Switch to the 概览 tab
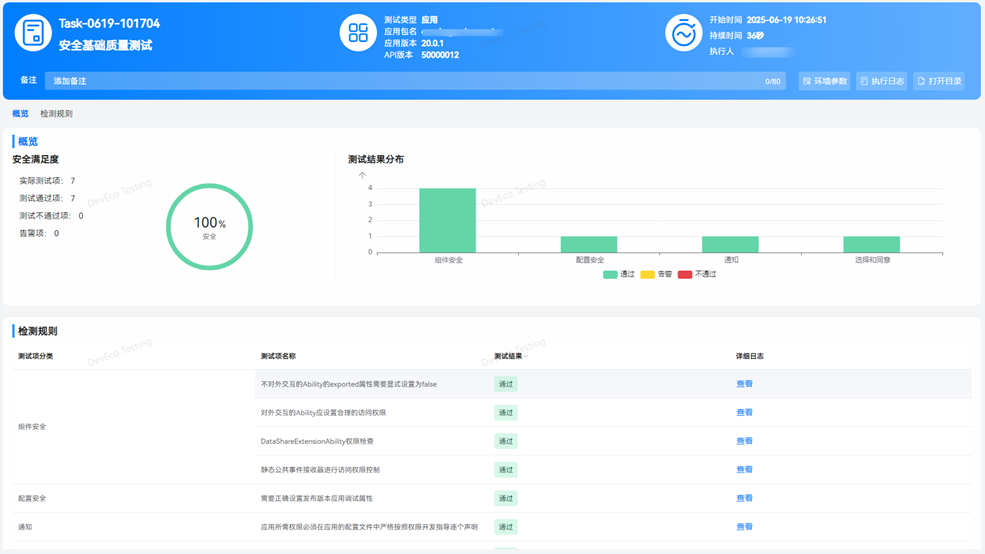This screenshot has height=554, width=985. (x=20, y=114)
